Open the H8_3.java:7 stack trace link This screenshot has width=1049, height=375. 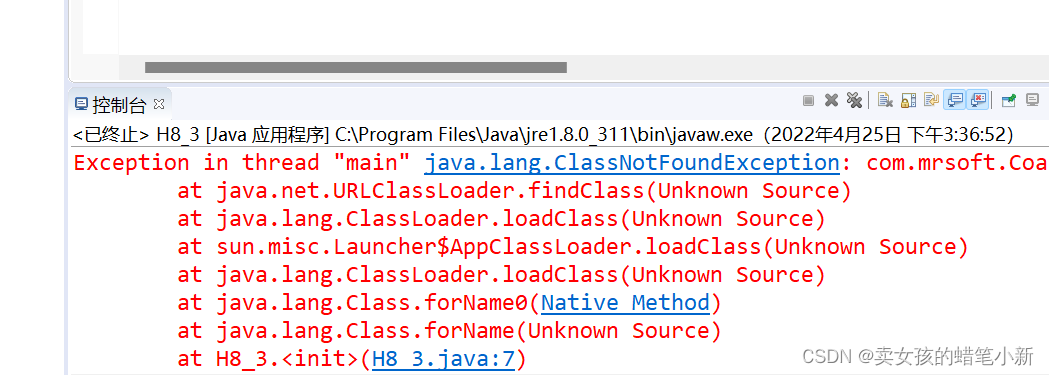tap(443, 359)
